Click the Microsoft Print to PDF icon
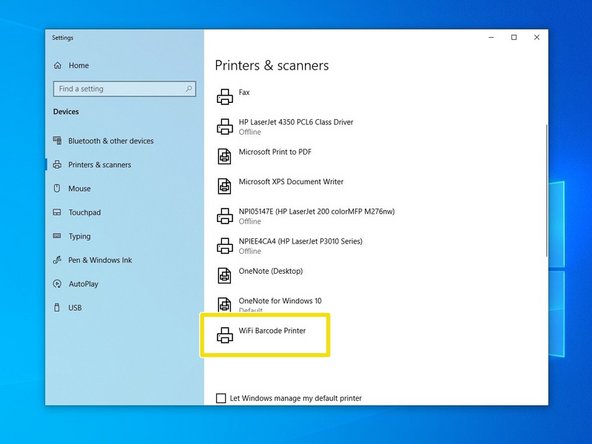The height and width of the screenshot is (444, 592). (x=225, y=156)
